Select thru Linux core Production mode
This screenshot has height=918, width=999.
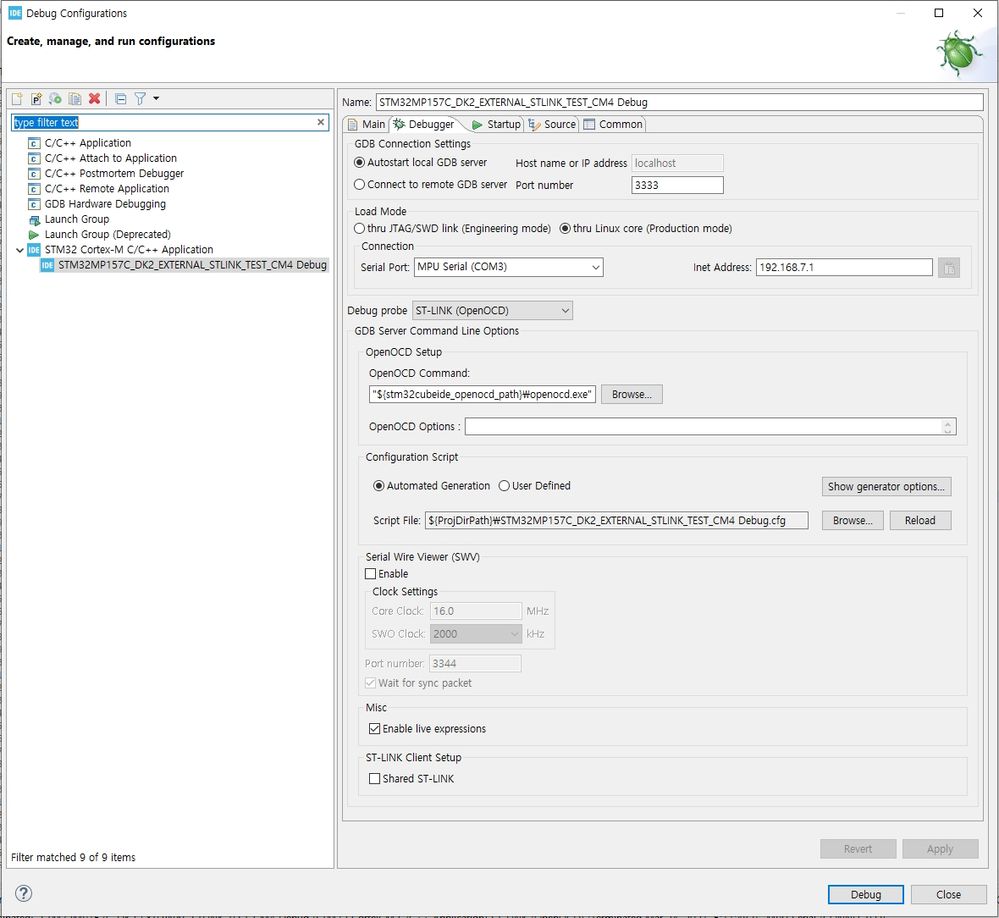click(x=646, y=228)
